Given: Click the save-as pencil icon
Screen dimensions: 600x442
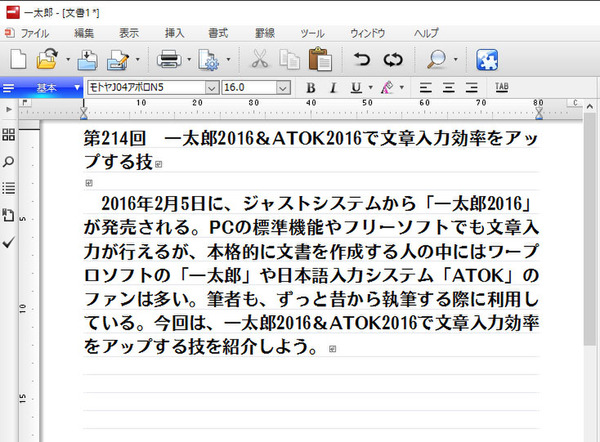Looking at the screenshot, I should 118,60.
